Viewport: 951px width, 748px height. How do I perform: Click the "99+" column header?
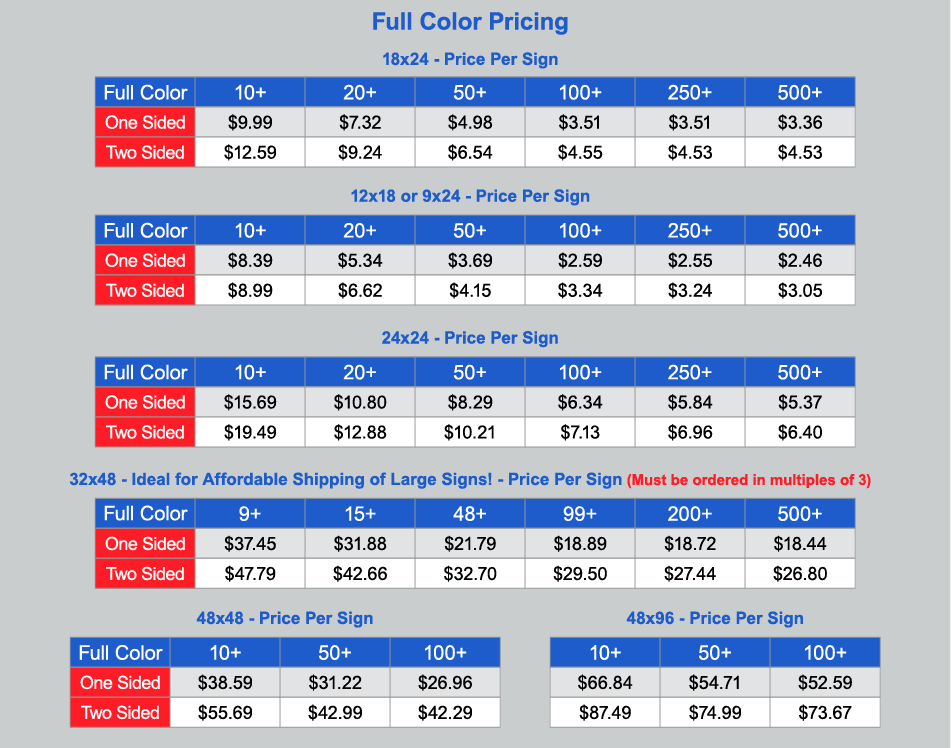[580, 513]
